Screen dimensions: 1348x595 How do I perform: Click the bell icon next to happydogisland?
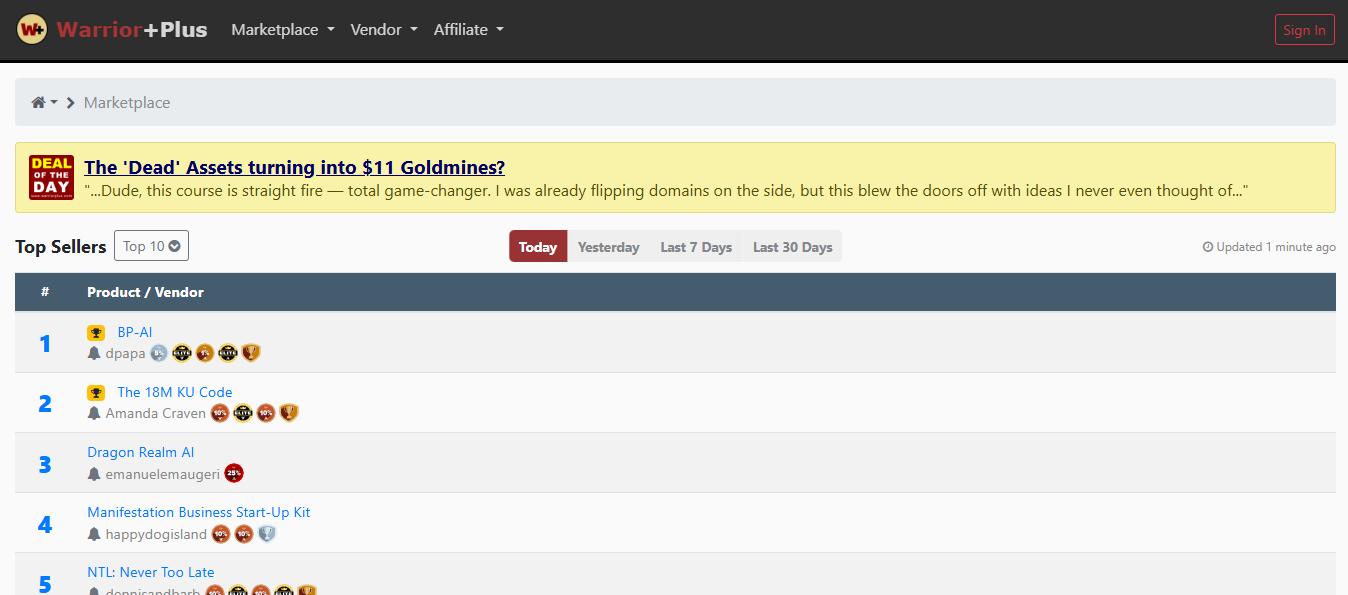click(94, 534)
